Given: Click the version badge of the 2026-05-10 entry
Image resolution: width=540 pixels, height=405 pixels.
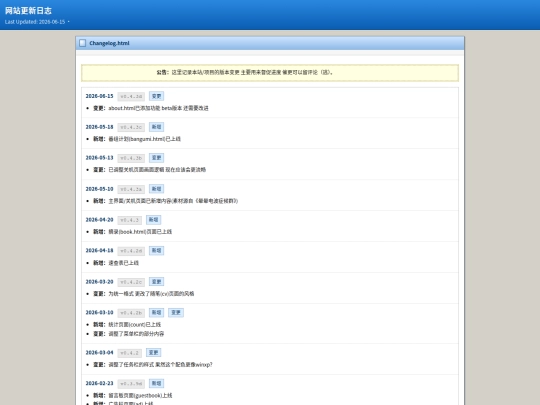Looking at the screenshot, I should point(131,189).
